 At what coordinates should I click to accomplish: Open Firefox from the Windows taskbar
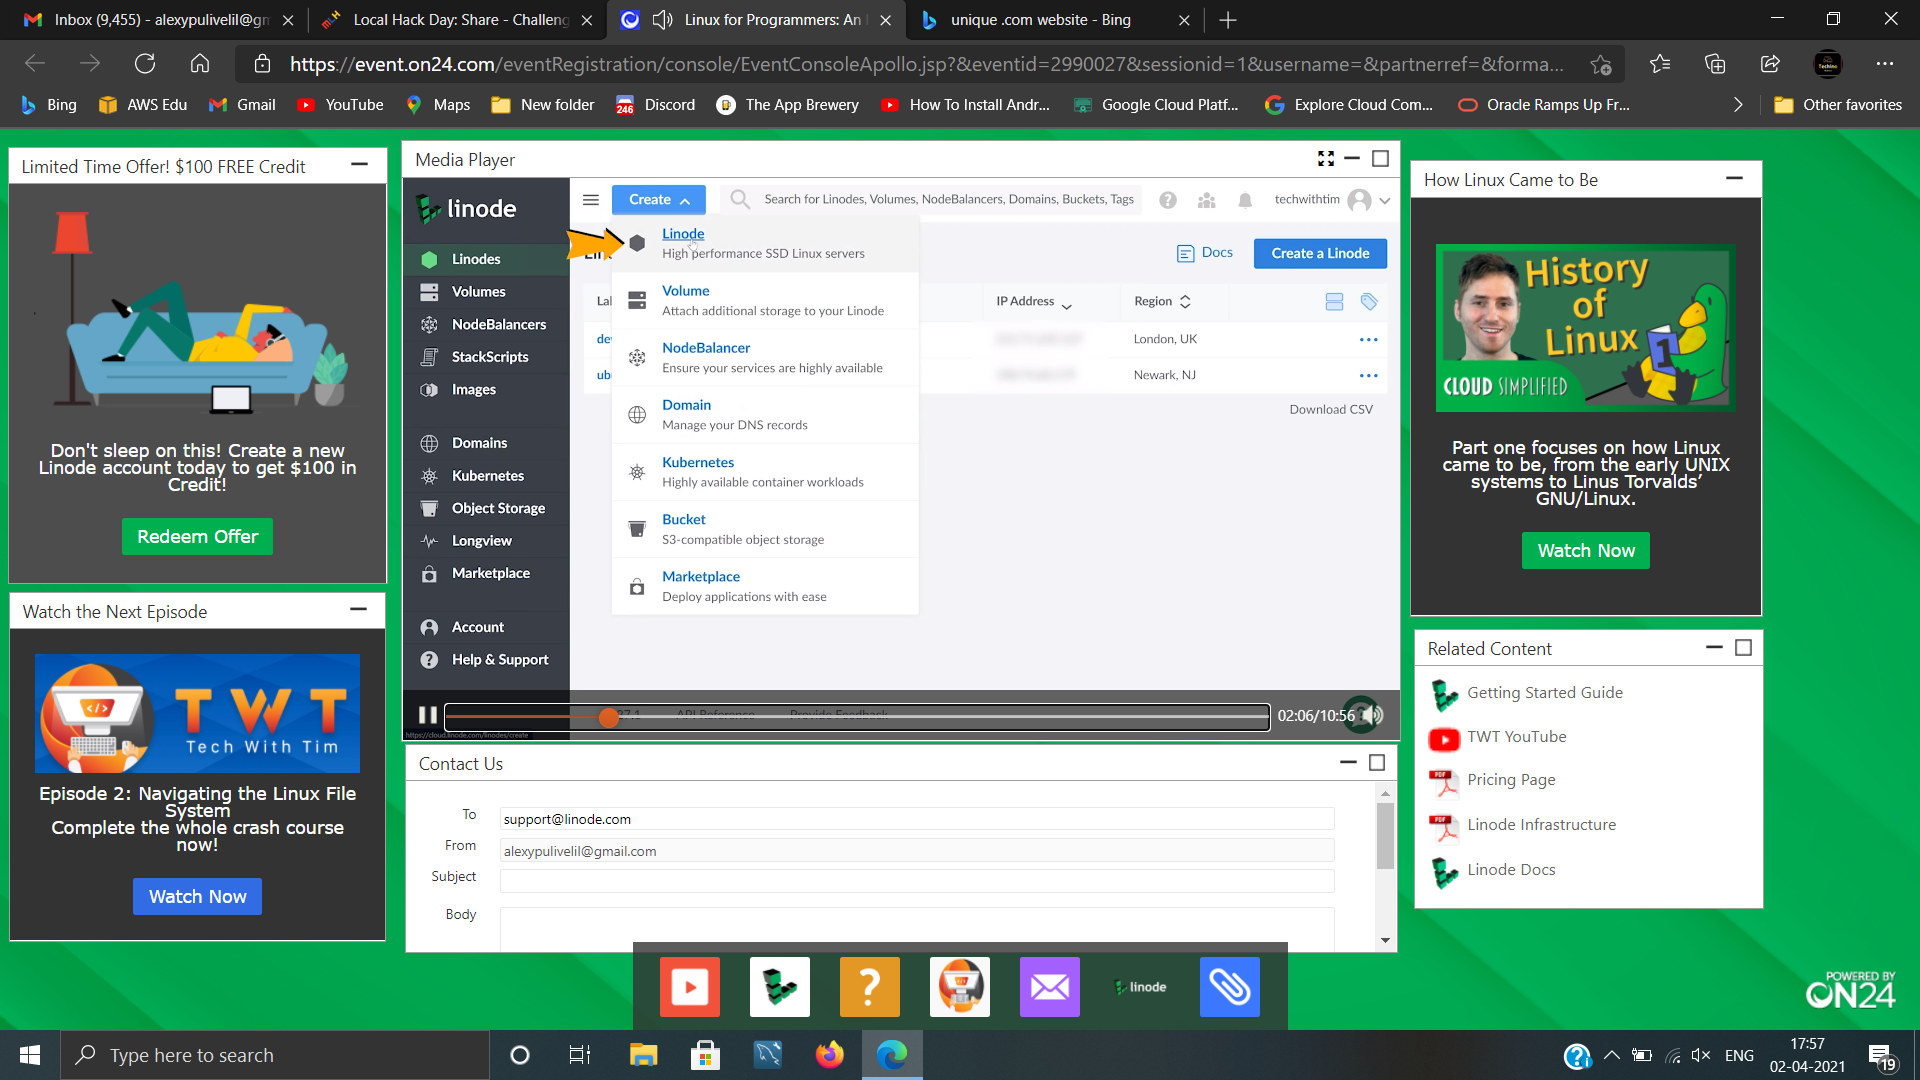pos(829,1055)
